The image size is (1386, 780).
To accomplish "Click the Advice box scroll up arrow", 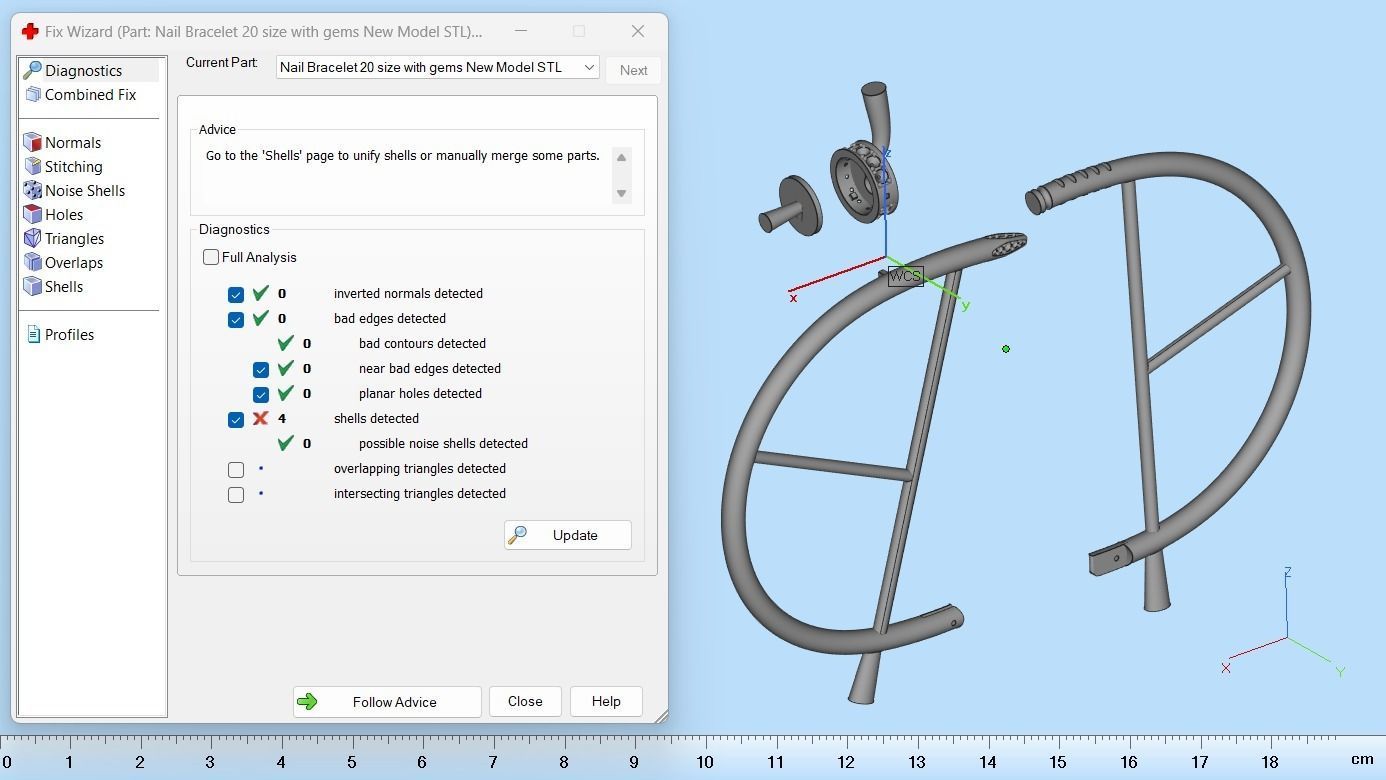I will pyautogui.click(x=621, y=157).
